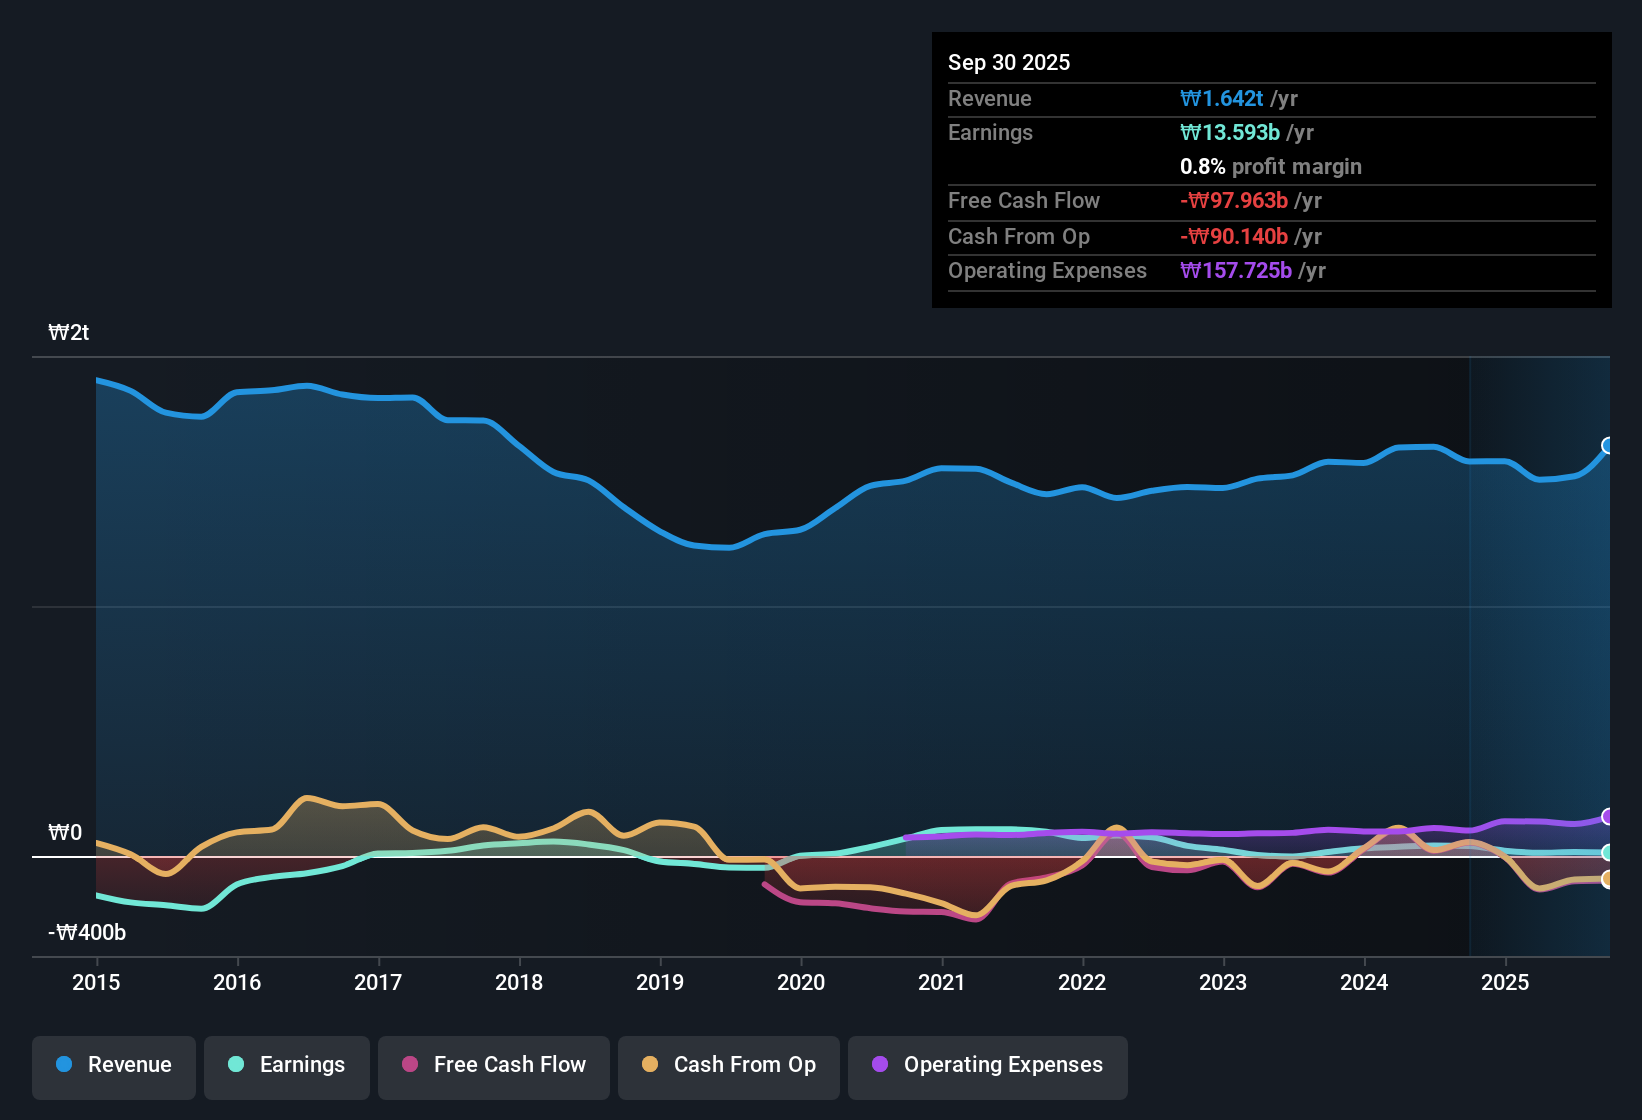Select the Operating Expenses endpoint marker on chart
Screen dimensions: 1642x1120
tap(1608, 817)
